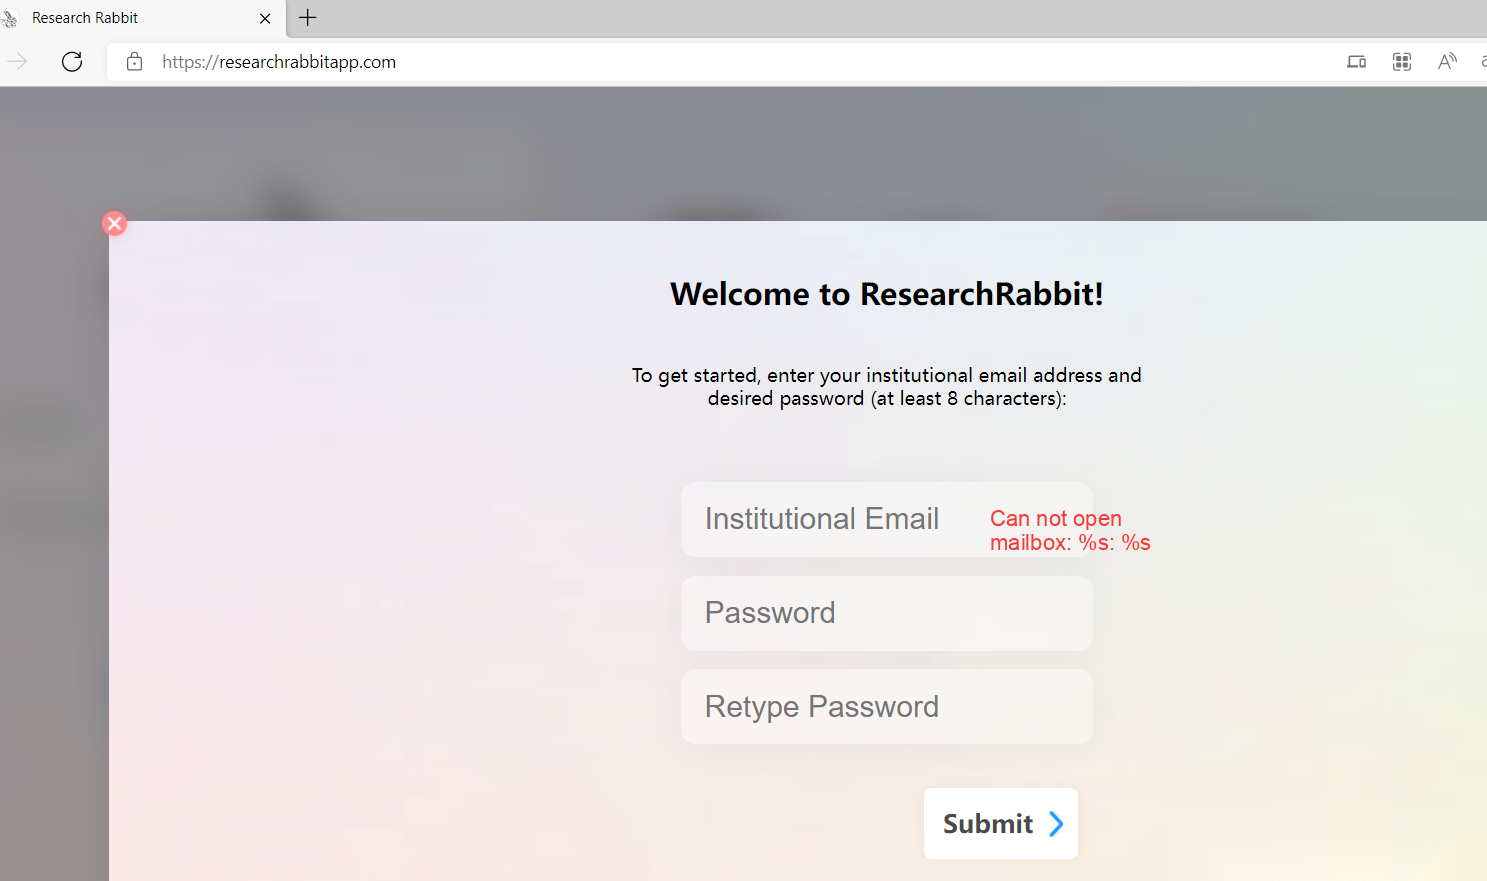The height and width of the screenshot is (881, 1487).
Task: Click the Read Aloud icon
Action: [x=1447, y=62]
